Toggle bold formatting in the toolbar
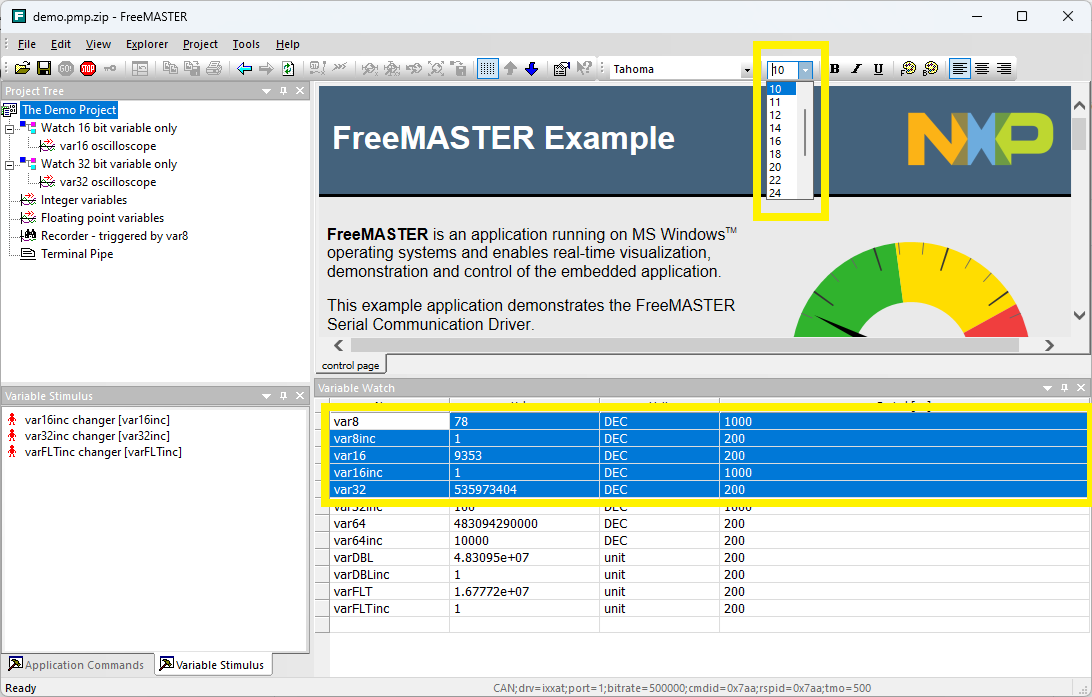Viewport: 1092px width, 697px height. tap(834, 69)
